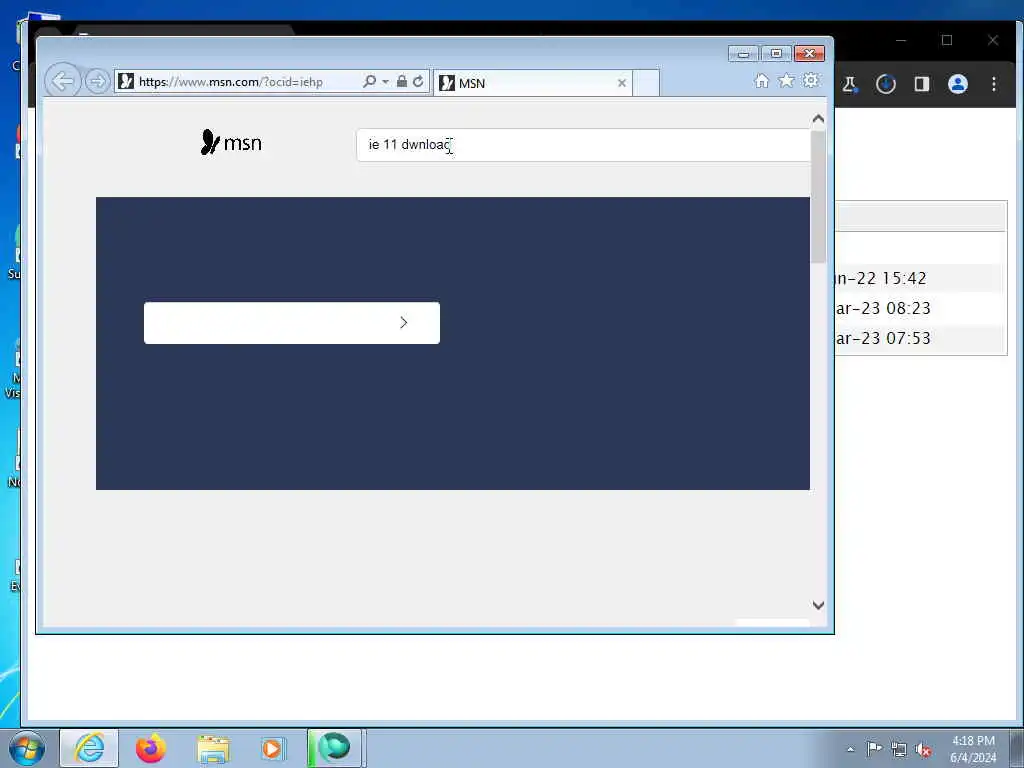Click the search magnifier in IE address bar
Viewport: 1024px width, 768px height.
point(370,82)
